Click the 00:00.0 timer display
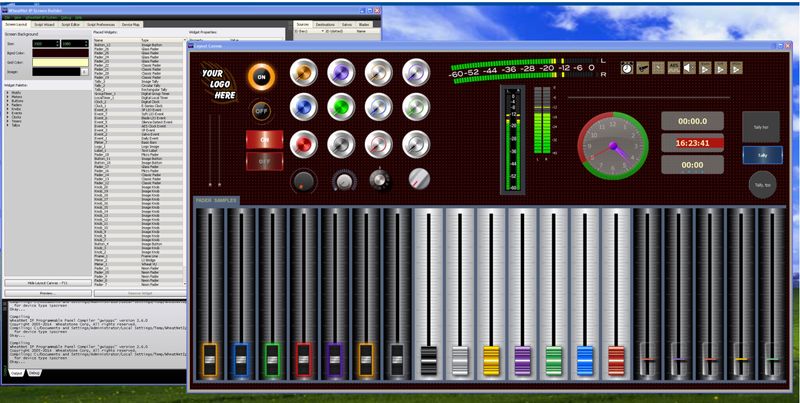The height and width of the screenshot is (403, 800). pyautogui.click(x=692, y=121)
